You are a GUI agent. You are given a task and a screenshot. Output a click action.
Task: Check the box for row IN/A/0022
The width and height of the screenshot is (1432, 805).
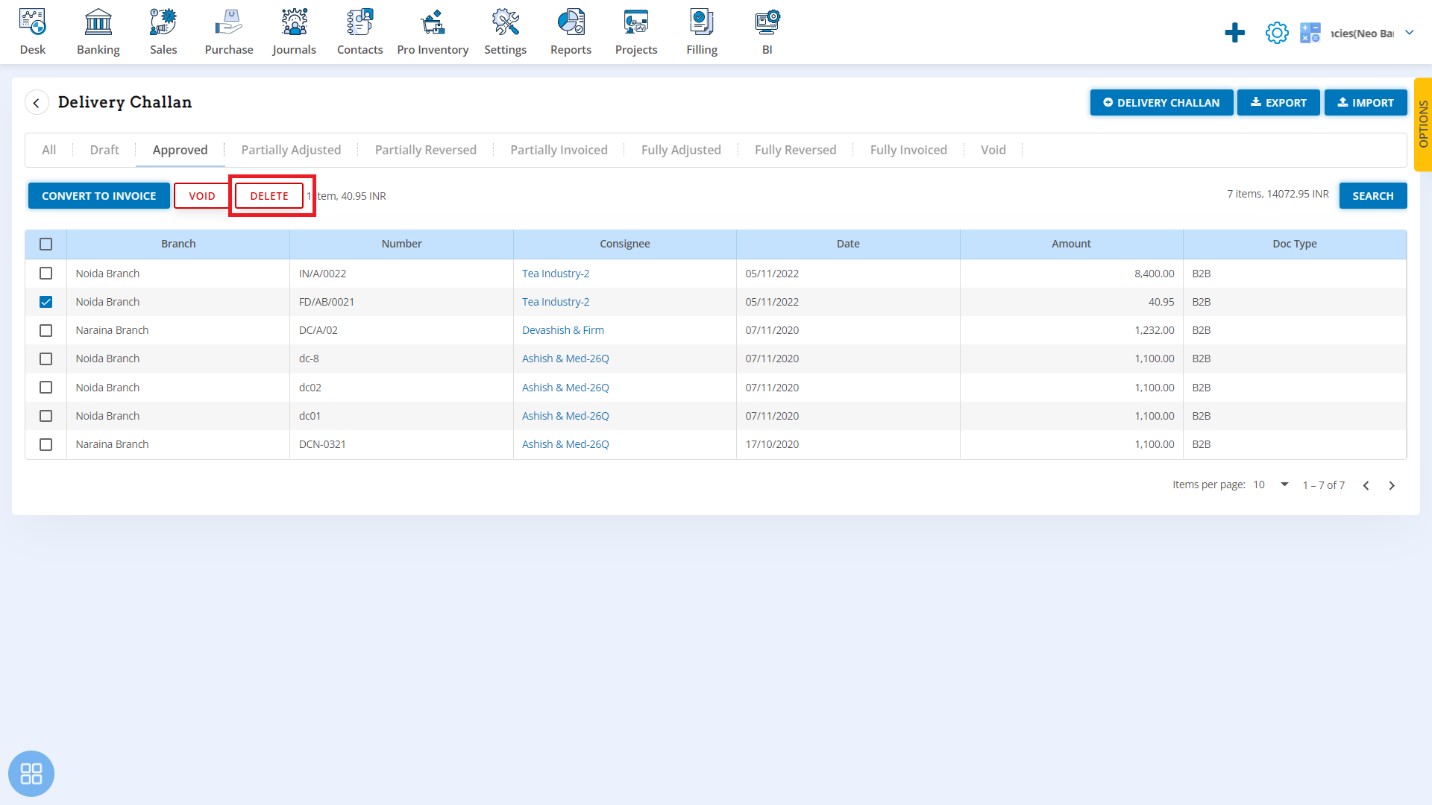click(45, 273)
